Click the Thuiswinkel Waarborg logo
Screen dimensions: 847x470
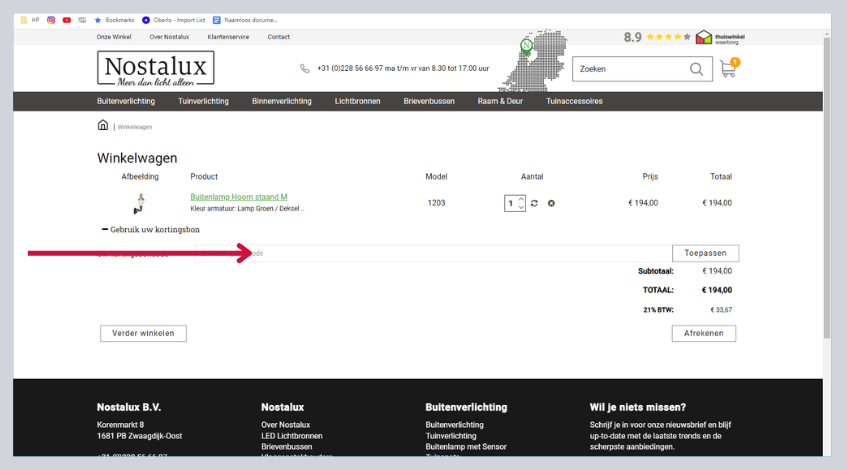tap(720, 37)
